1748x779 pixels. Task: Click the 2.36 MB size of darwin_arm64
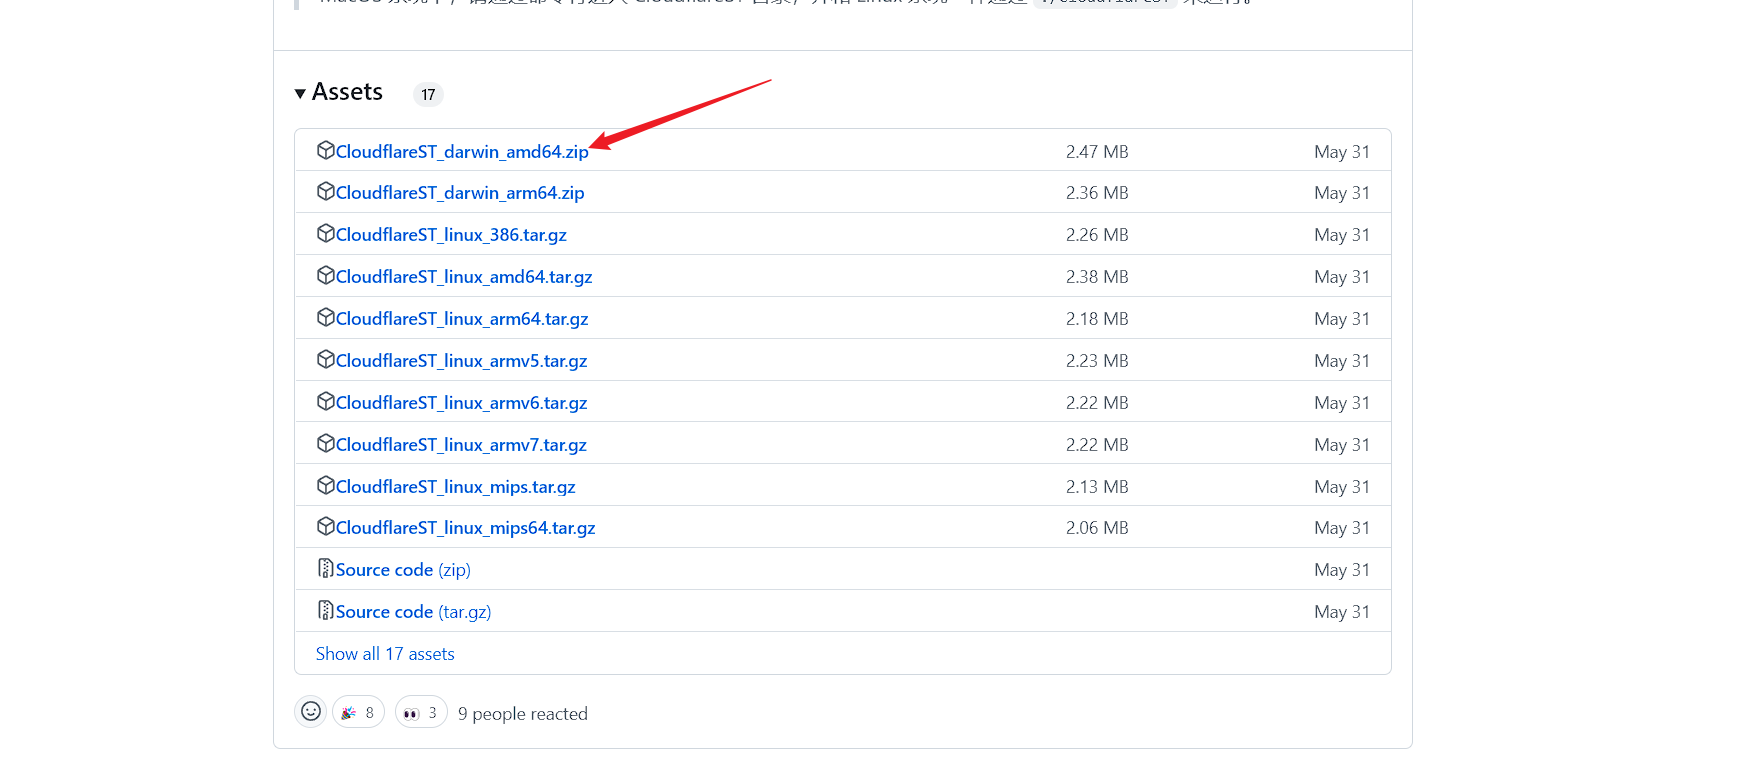(x=1097, y=193)
